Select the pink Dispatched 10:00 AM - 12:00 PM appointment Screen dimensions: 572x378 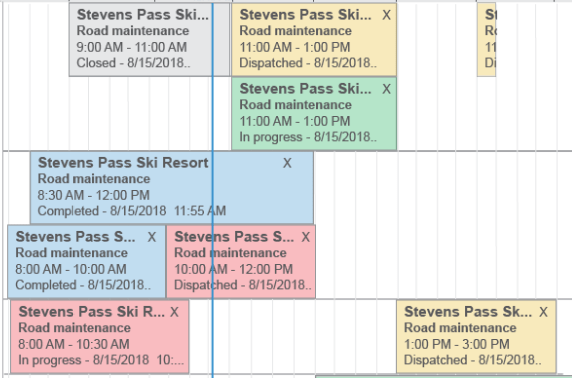[241, 262]
